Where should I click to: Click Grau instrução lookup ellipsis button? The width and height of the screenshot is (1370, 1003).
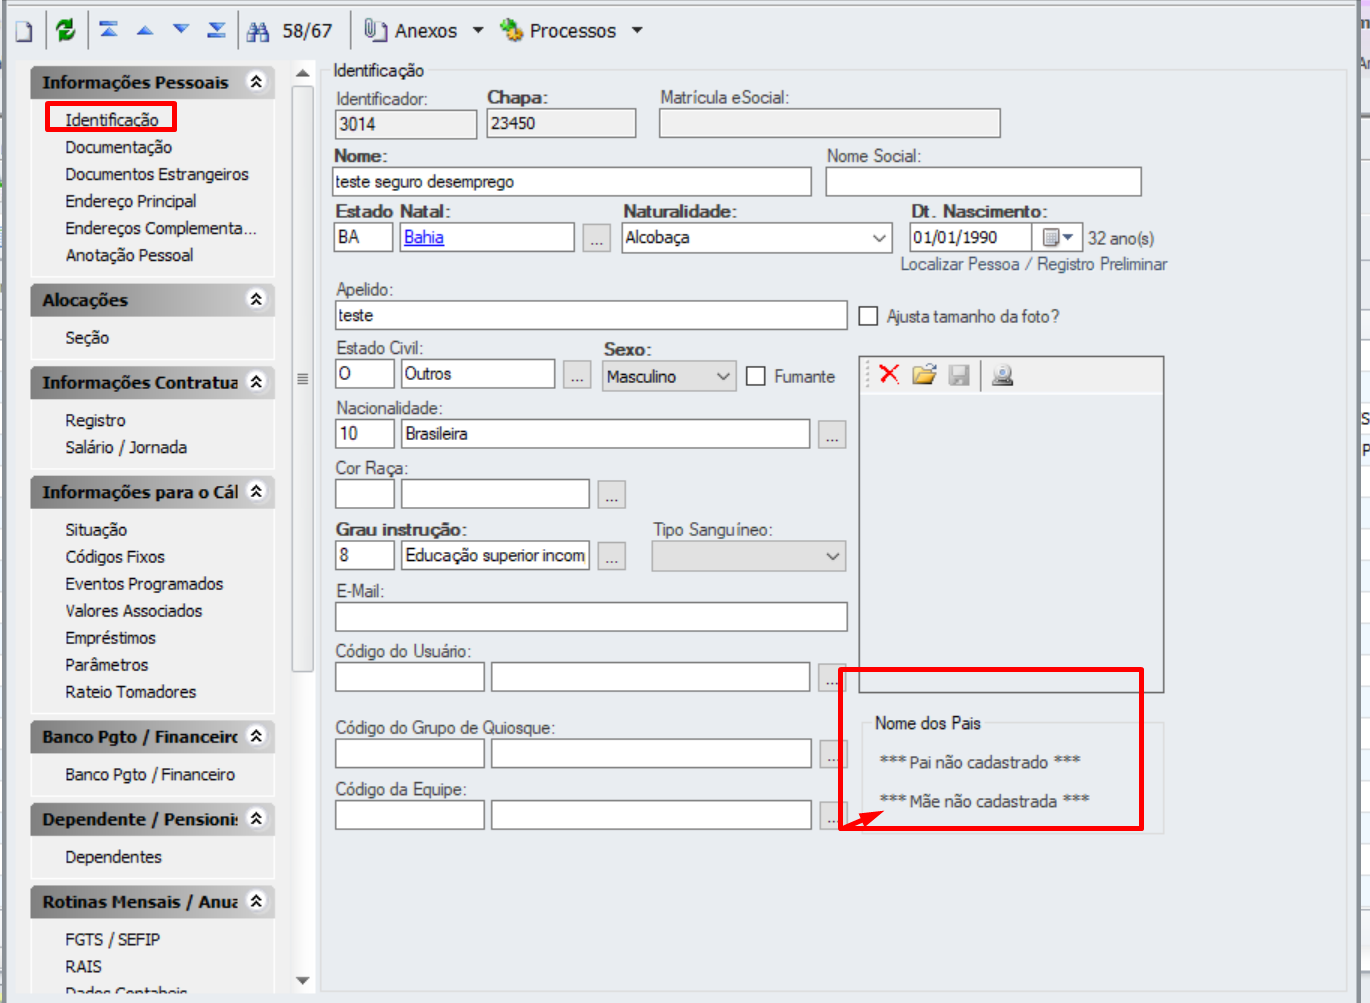[612, 556]
